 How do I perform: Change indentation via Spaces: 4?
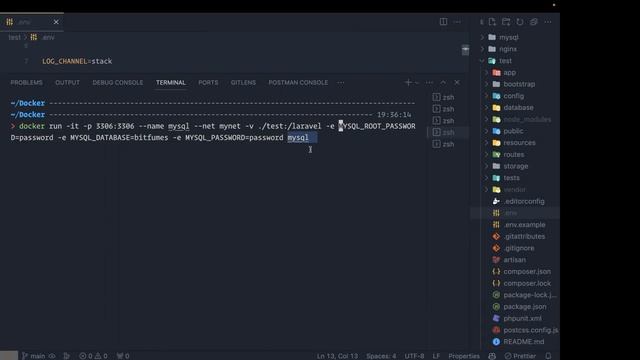381,356
